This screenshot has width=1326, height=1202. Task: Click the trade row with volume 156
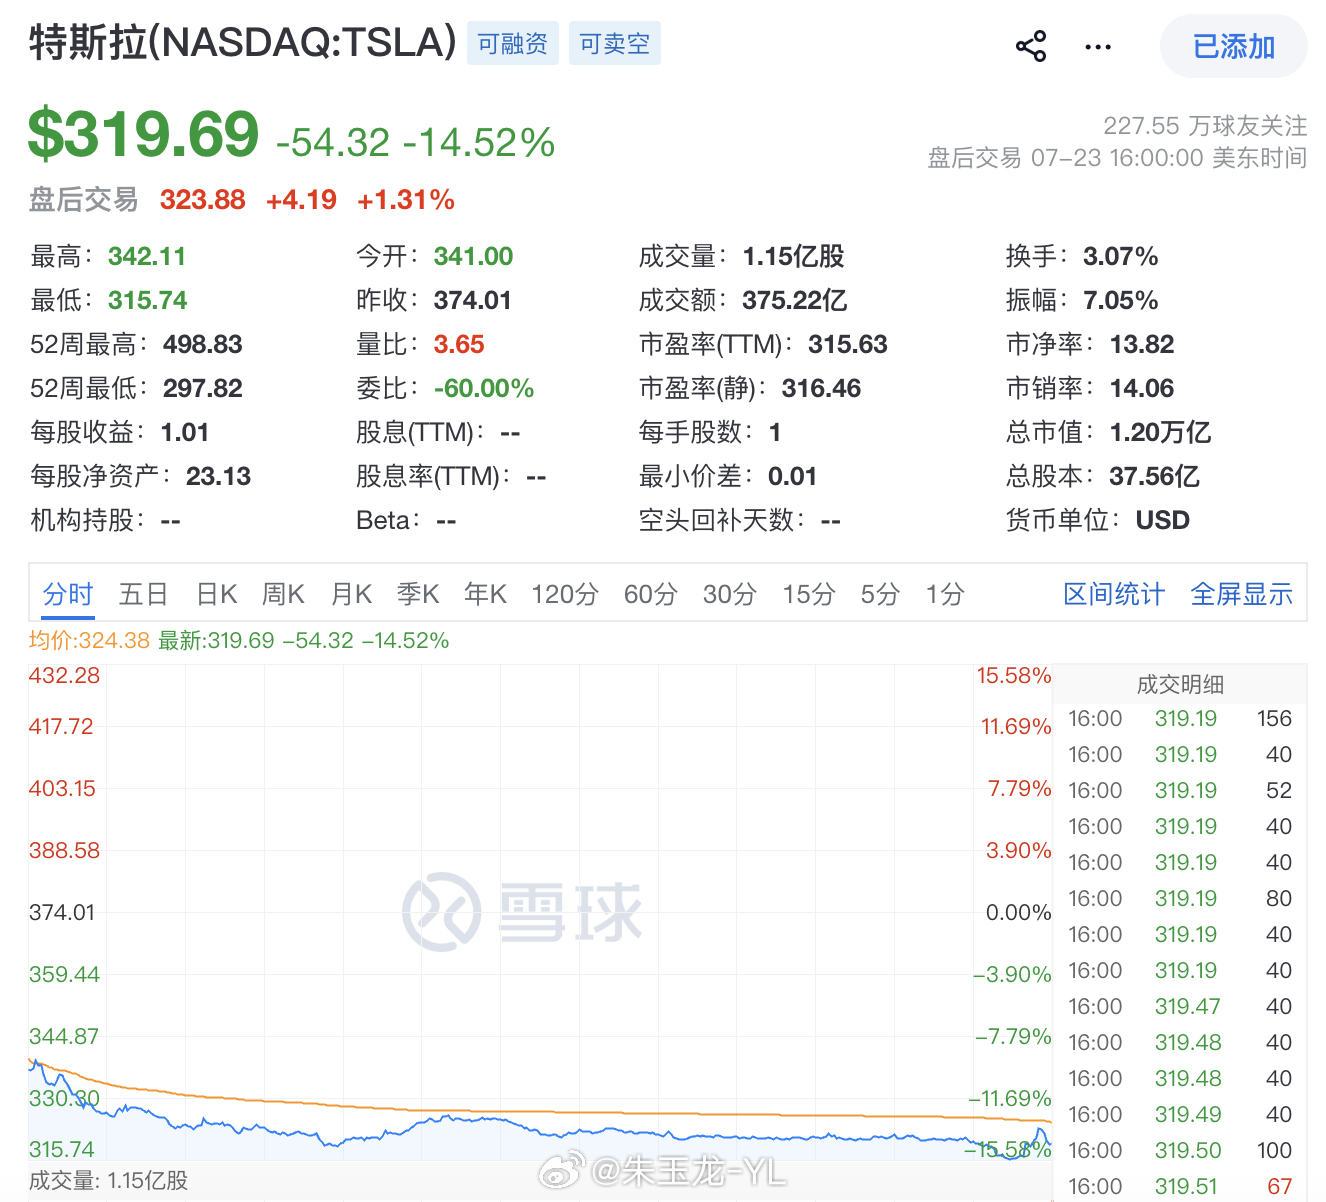click(x=1180, y=719)
